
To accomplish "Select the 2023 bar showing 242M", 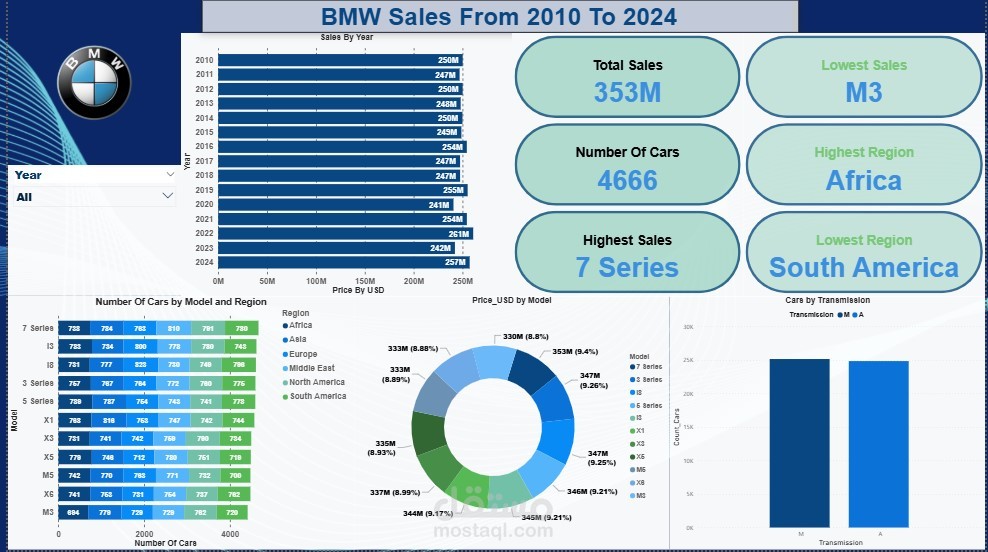I will point(336,248).
